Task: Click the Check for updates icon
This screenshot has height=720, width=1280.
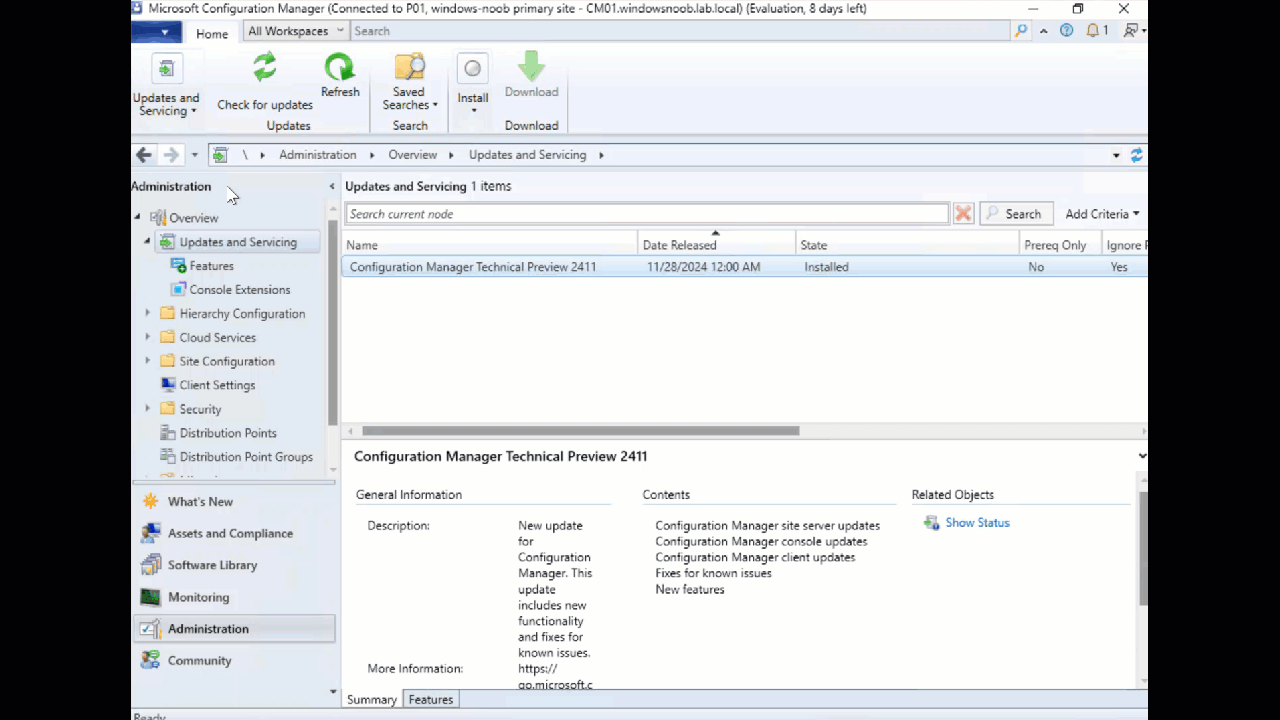Action: coord(264,69)
